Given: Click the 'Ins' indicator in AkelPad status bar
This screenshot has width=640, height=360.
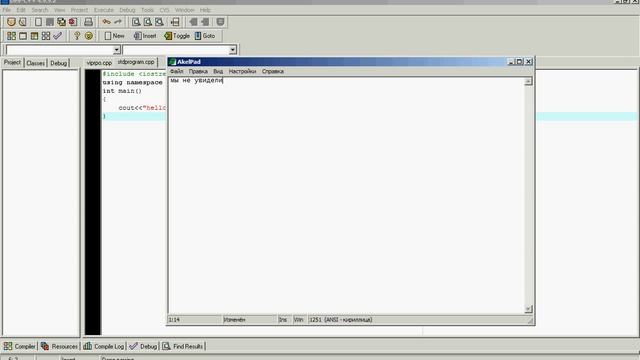Looking at the screenshot, I should tap(283, 320).
